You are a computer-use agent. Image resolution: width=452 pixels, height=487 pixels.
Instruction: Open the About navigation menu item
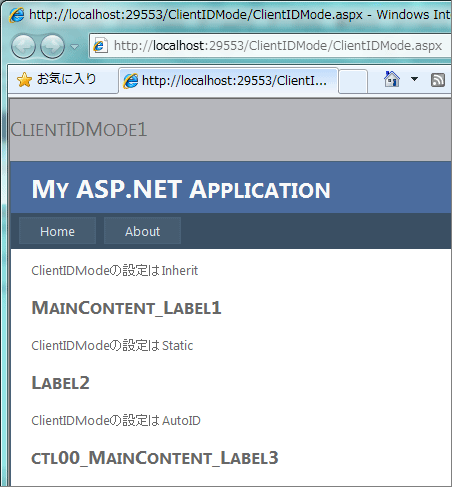tap(142, 231)
